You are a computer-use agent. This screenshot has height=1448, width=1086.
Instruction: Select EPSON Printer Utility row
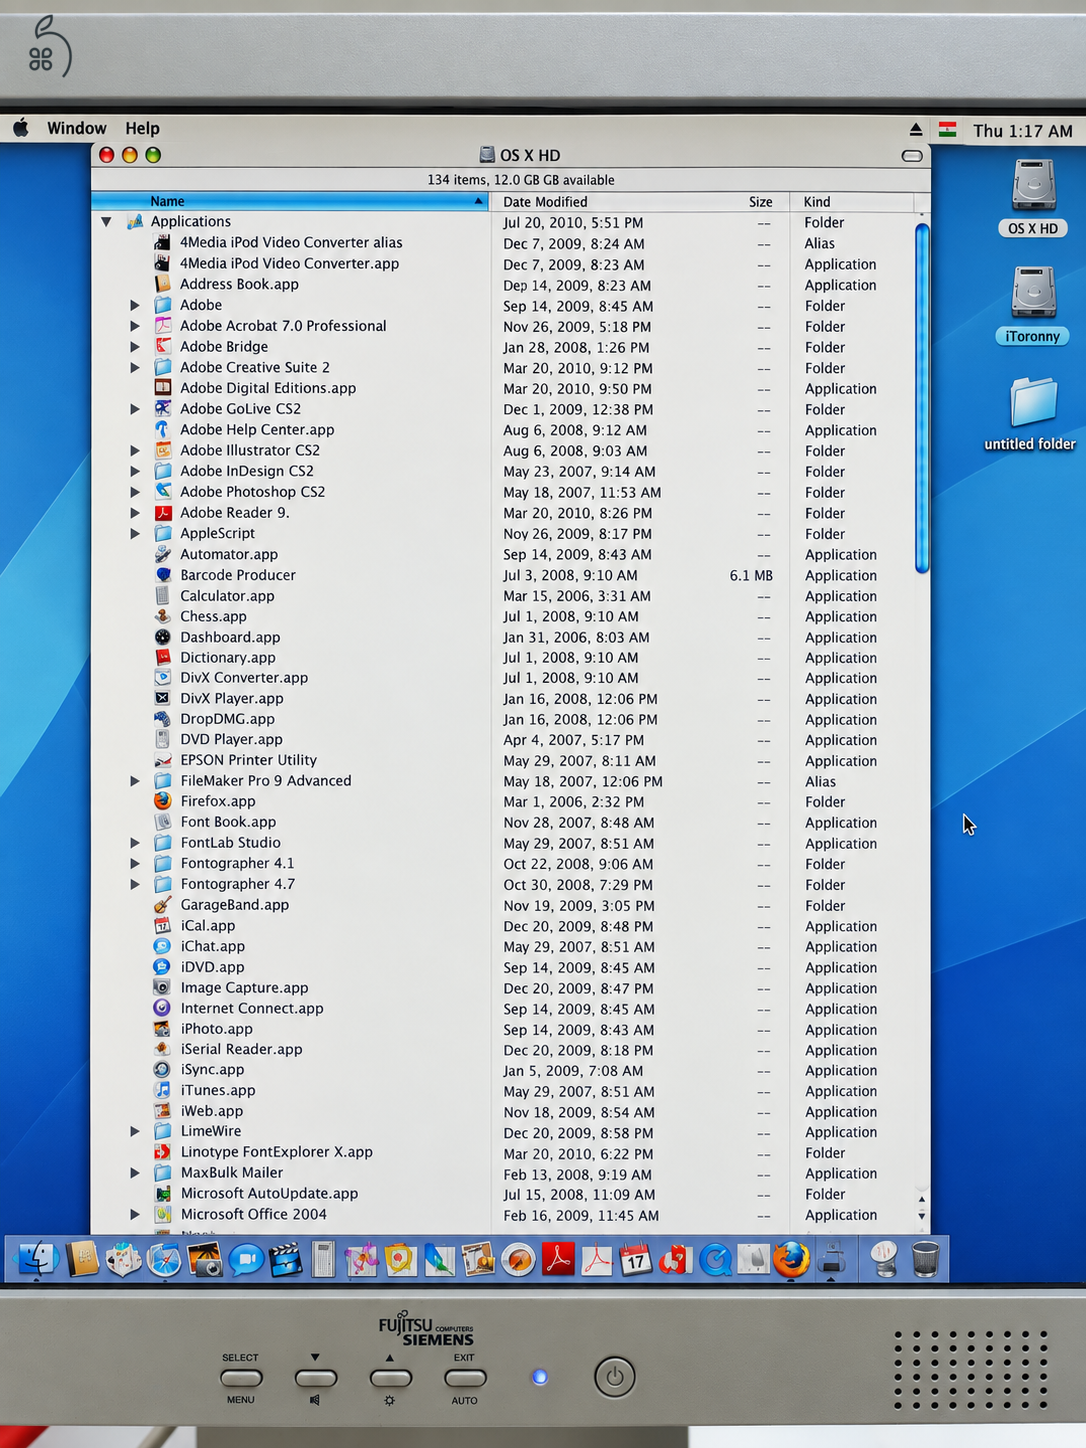coord(511,760)
